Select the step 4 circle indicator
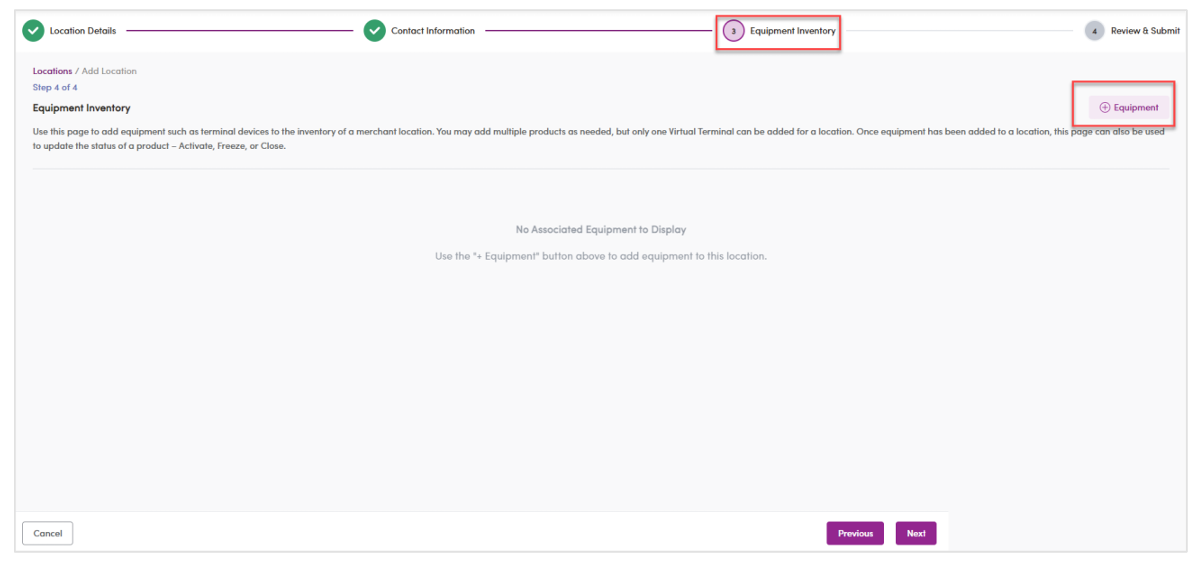This screenshot has height=563, width=1202. 1095,31
